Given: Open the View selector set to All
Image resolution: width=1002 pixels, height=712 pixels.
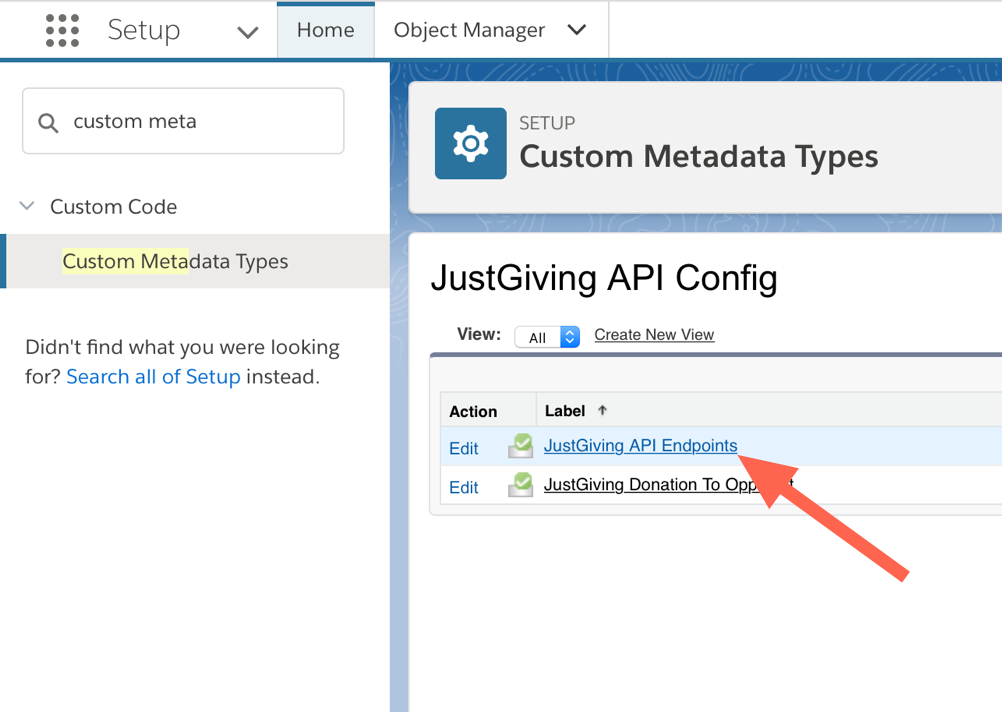Looking at the screenshot, I should (x=547, y=337).
